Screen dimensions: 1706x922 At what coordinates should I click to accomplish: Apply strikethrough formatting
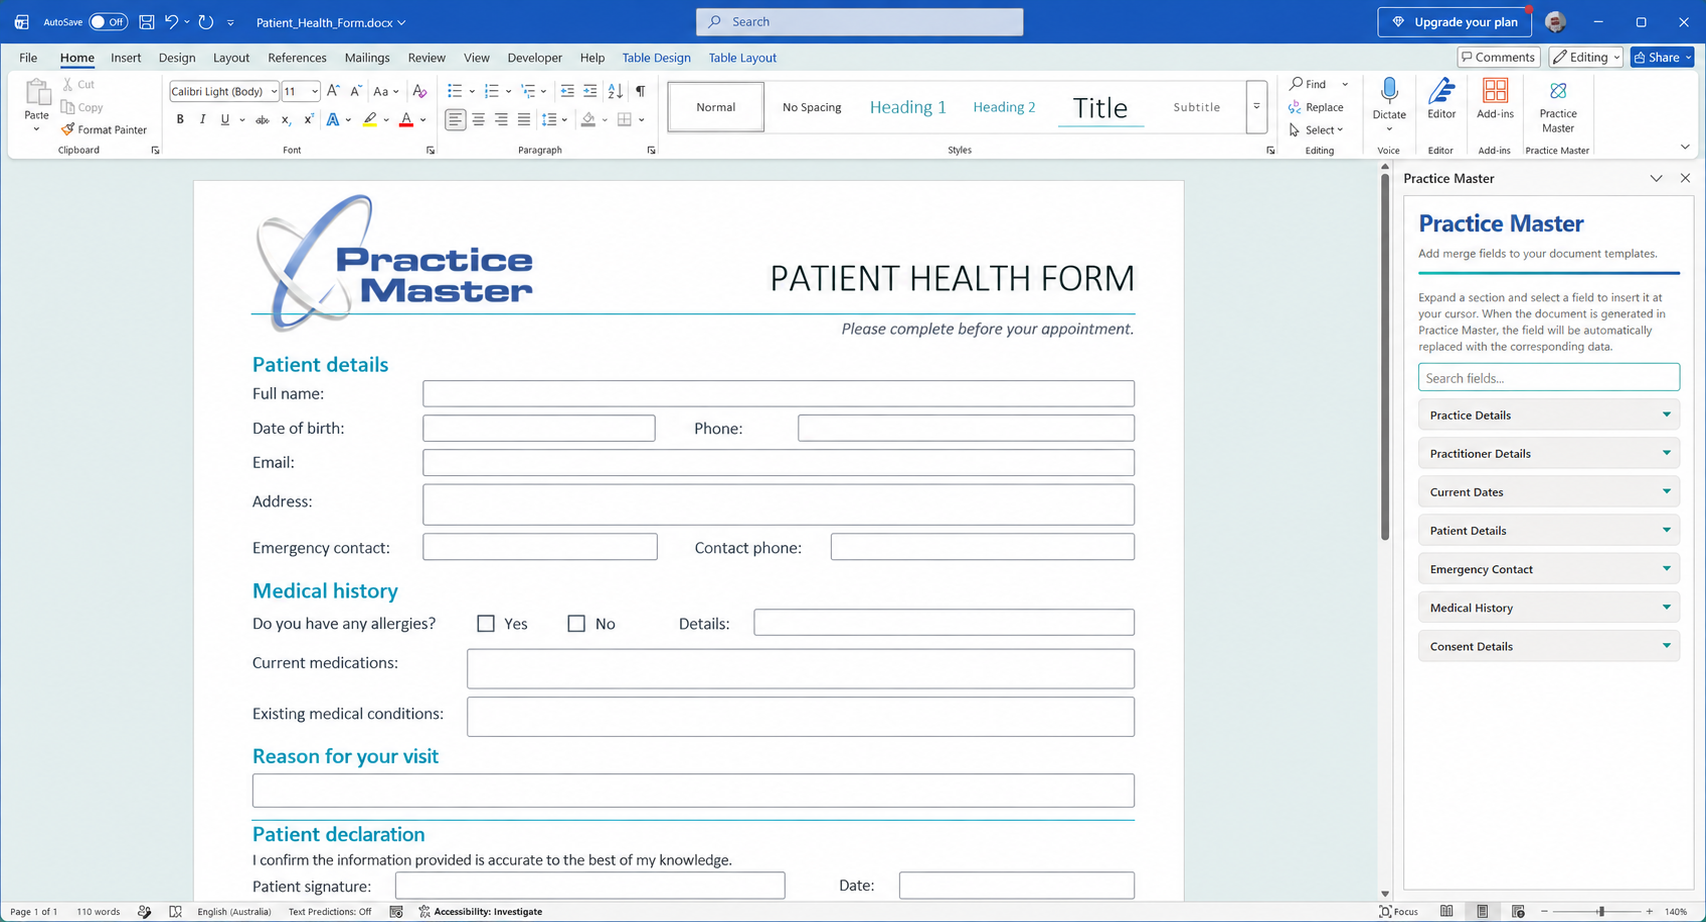[262, 120]
